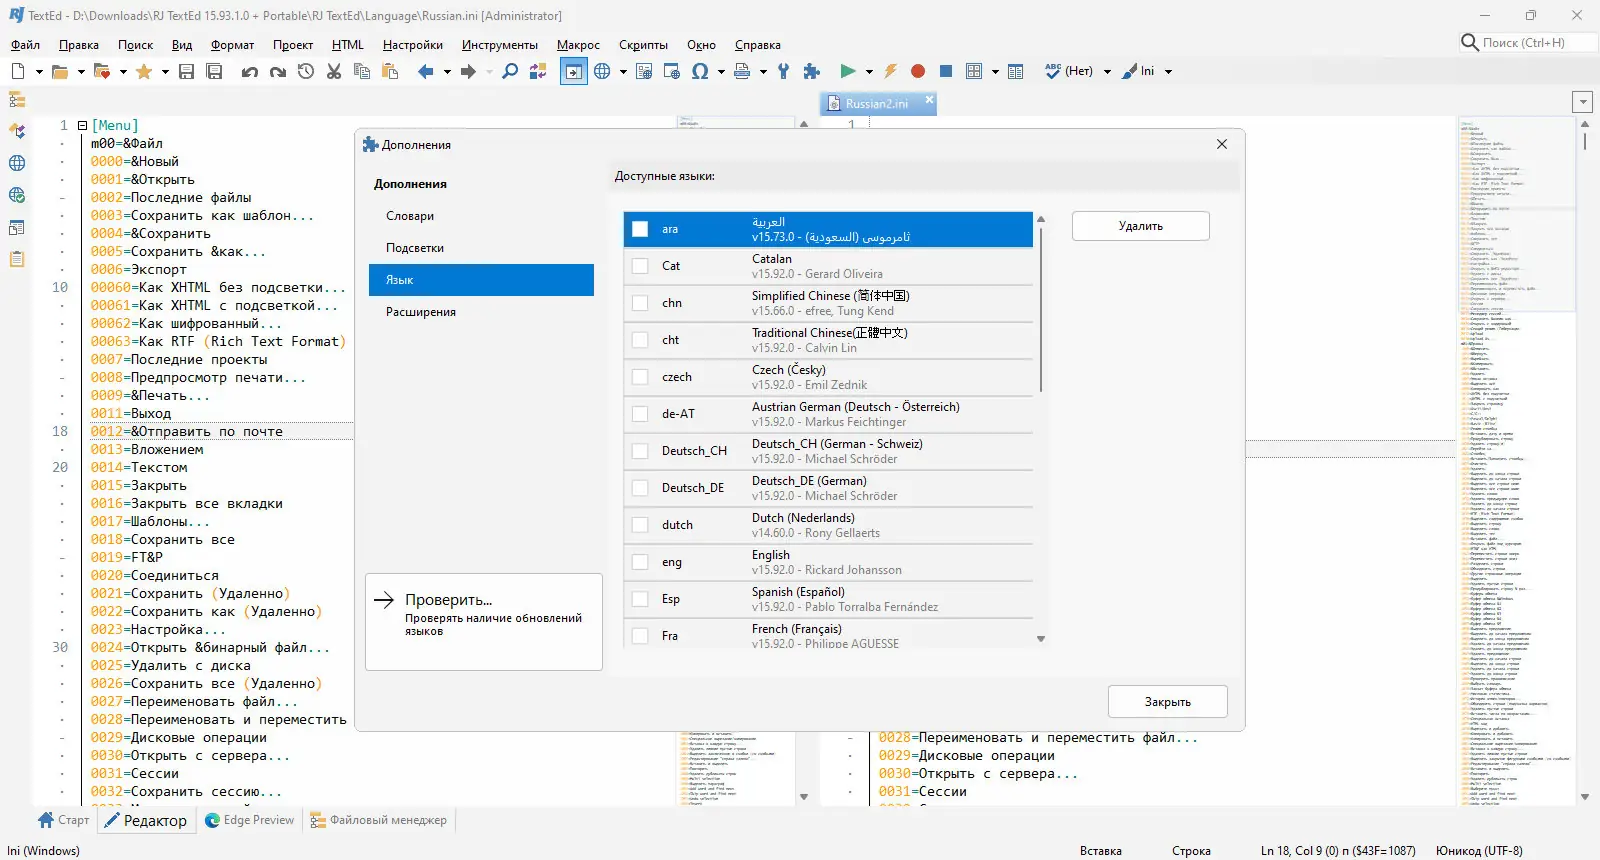
Task: Click the Поиск (Ctrl+H) search field
Action: [1523, 43]
